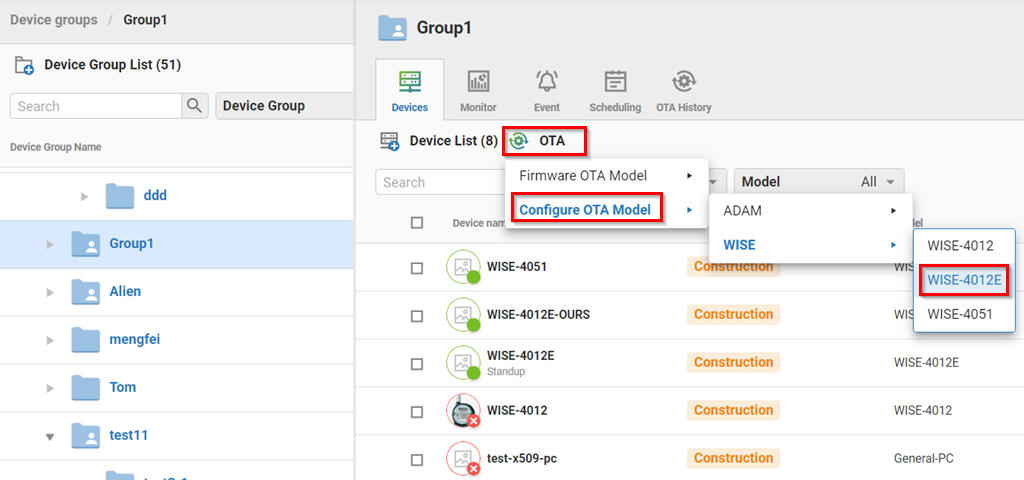Open the Monitor tab icon
The height and width of the screenshot is (480, 1024).
tap(478, 83)
